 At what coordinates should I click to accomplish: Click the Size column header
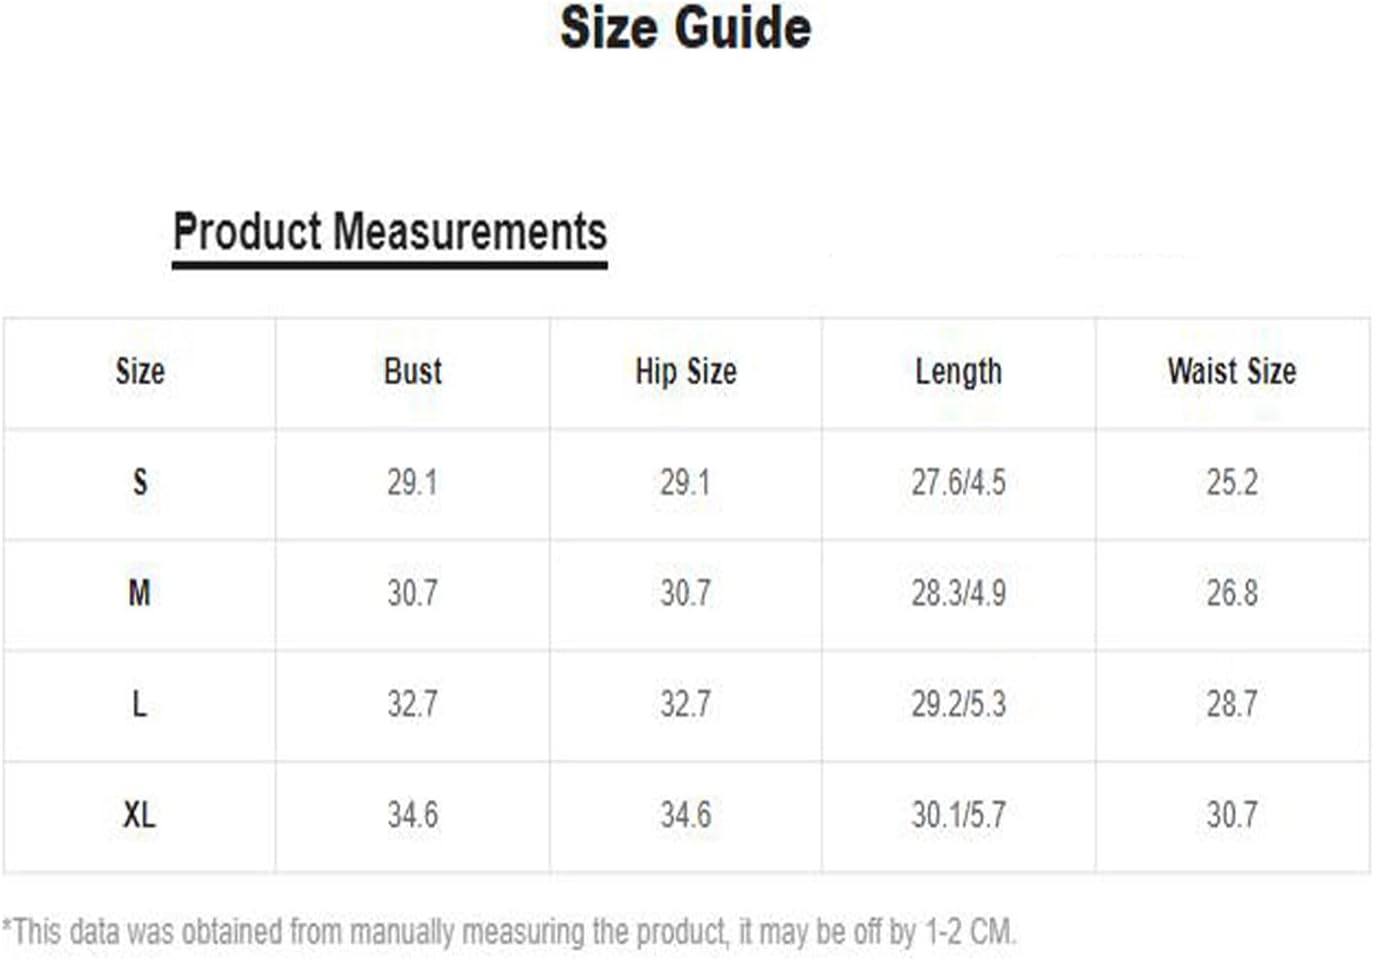click(140, 371)
